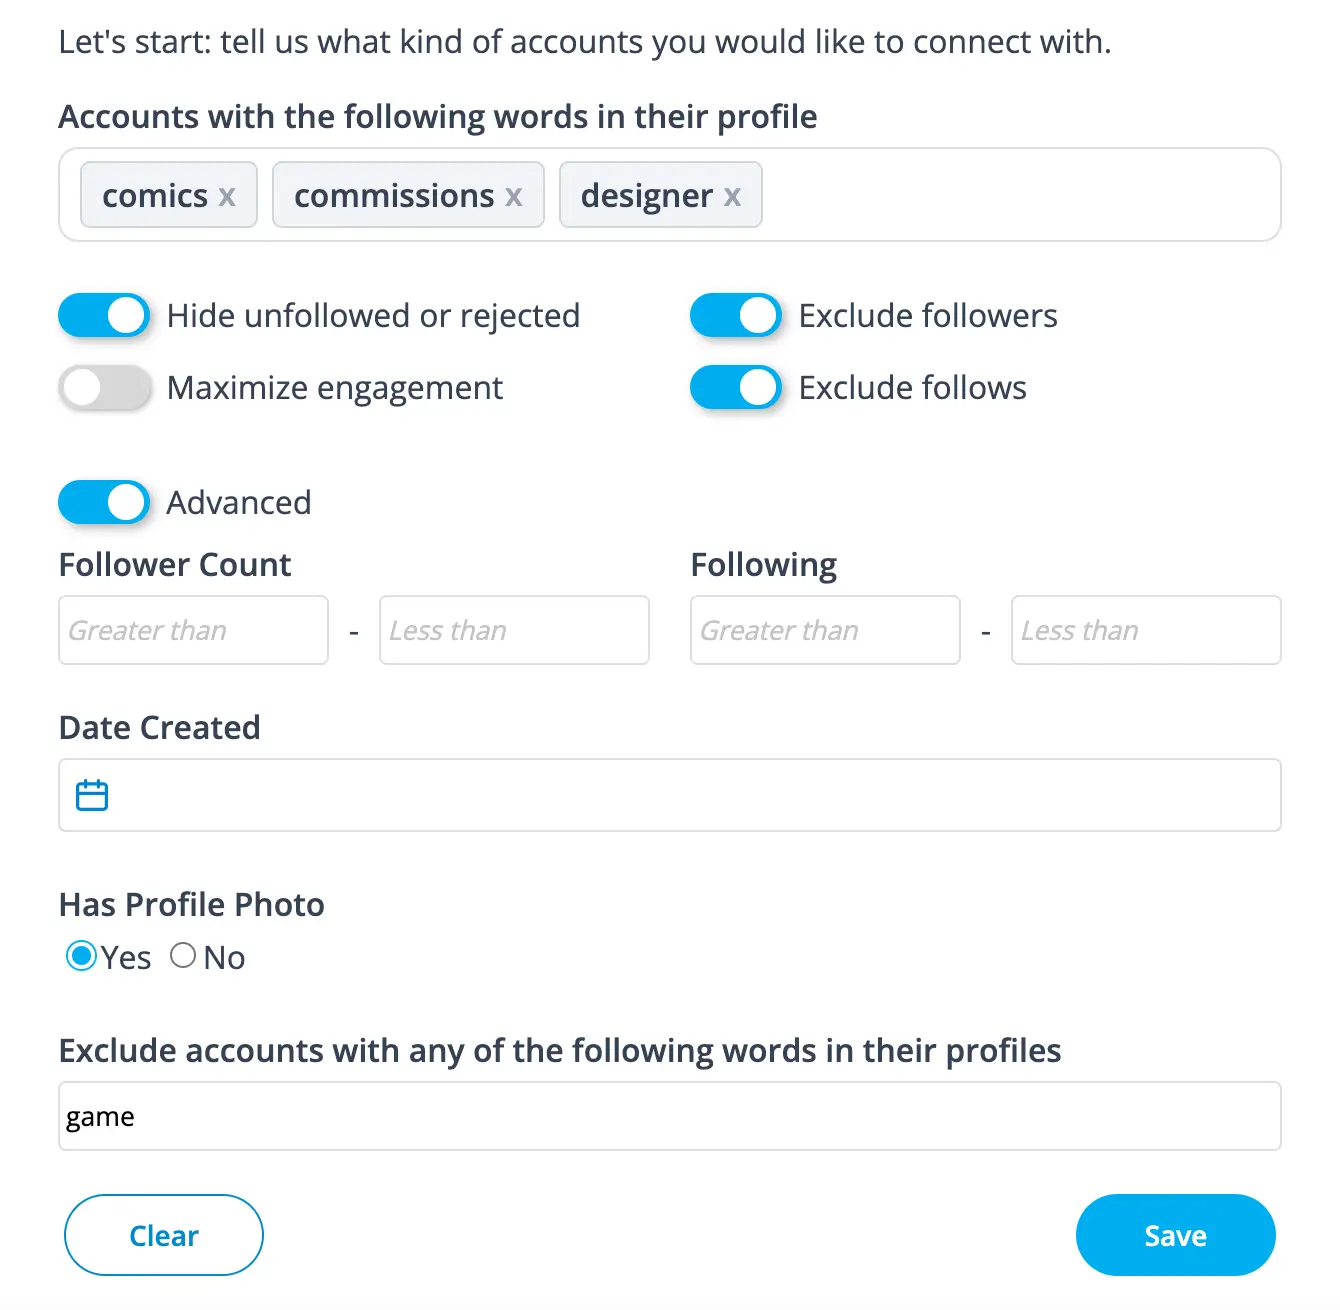Click Follower Count Greater than field

click(193, 630)
